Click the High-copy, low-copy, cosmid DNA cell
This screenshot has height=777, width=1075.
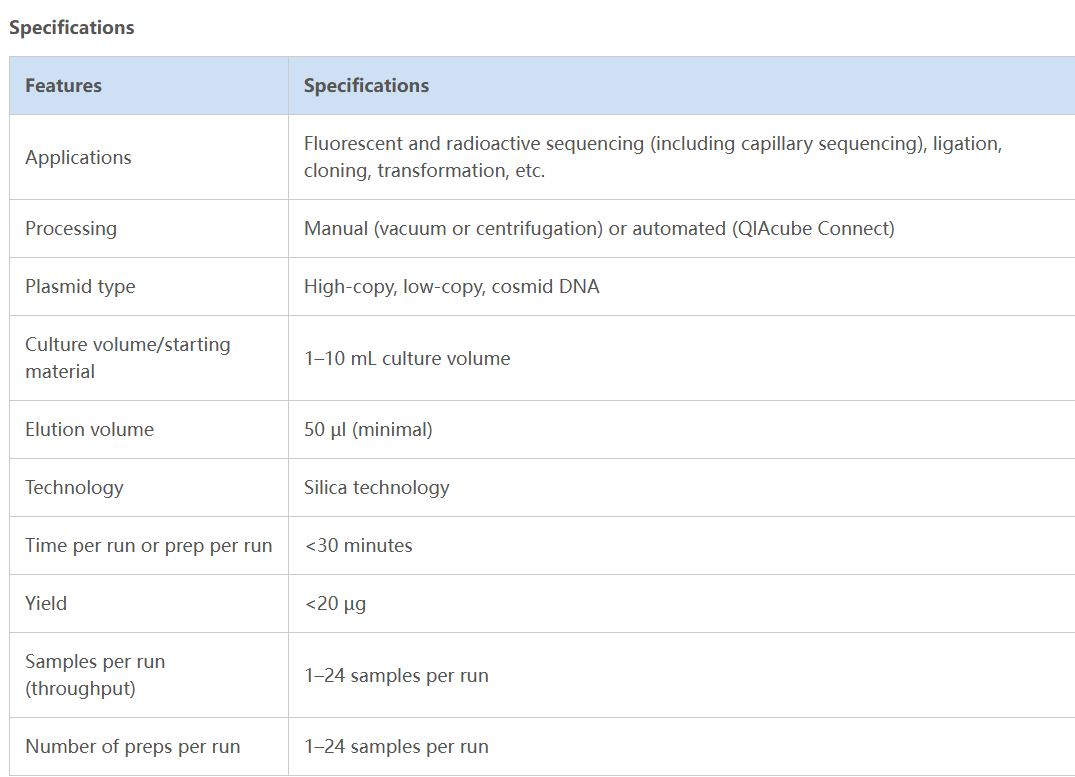point(451,287)
